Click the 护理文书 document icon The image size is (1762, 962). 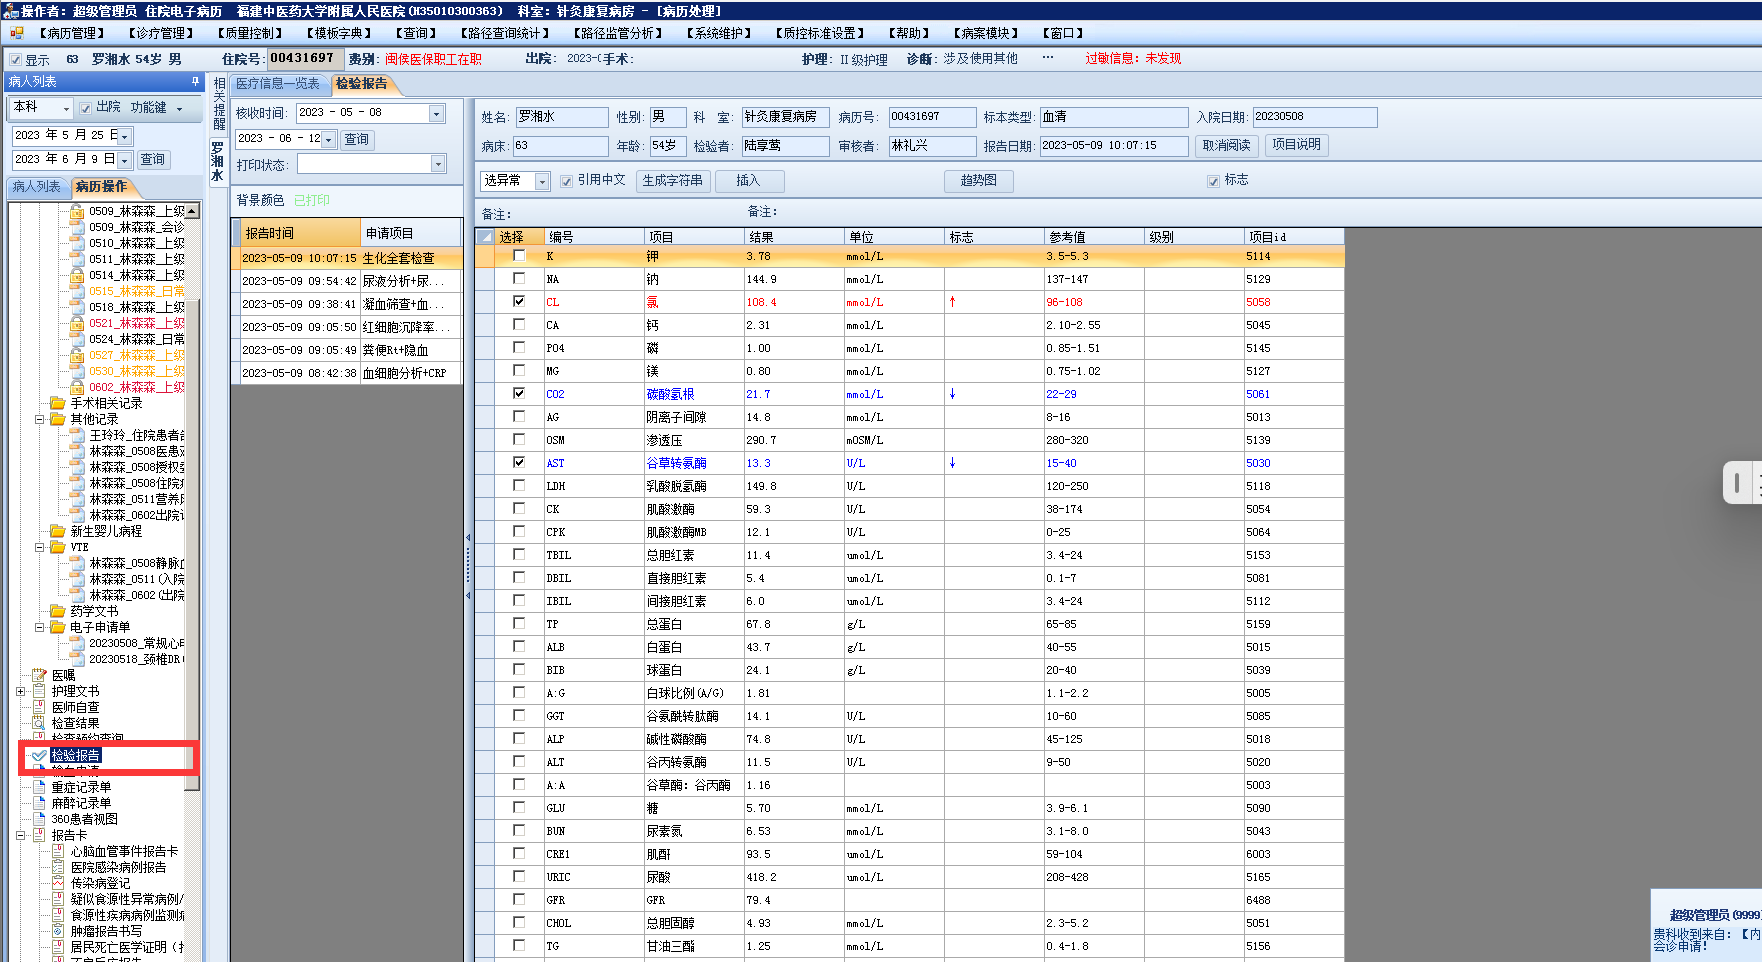point(40,691)
